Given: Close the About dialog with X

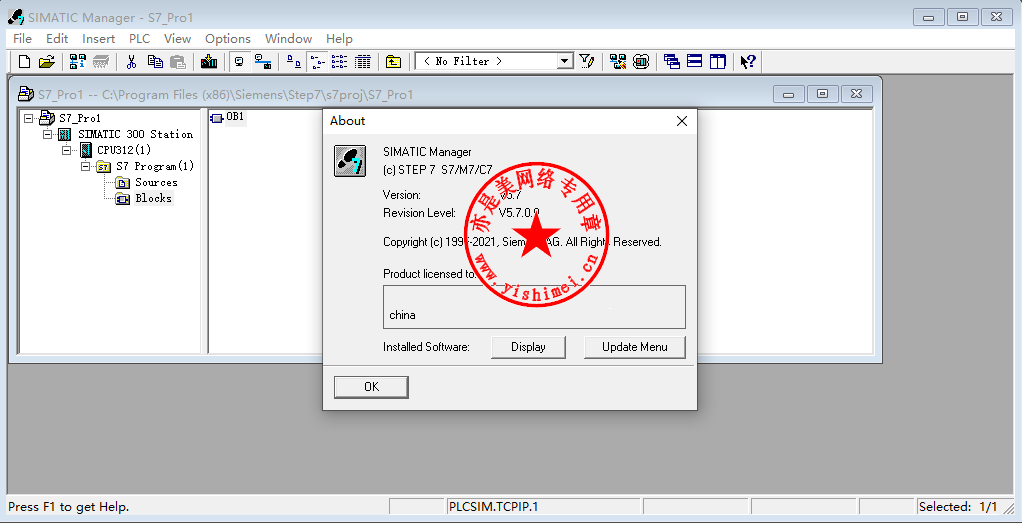Looking at the screenshot, I should tap(682, 121).
